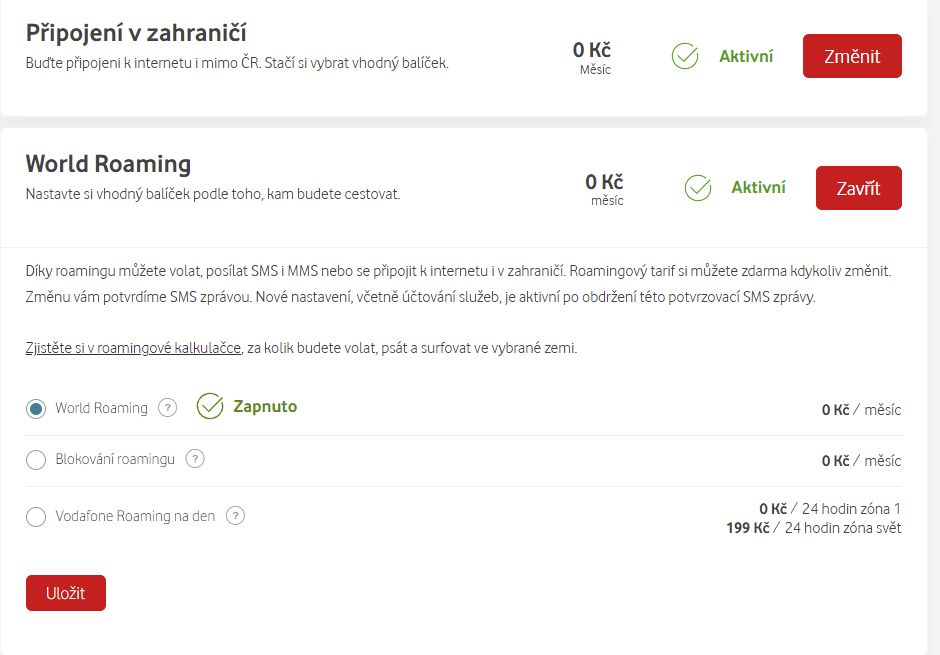Select the World Roaming radio option
The height and width of the screenshot is (655, 940).
[x=36, y=408]
